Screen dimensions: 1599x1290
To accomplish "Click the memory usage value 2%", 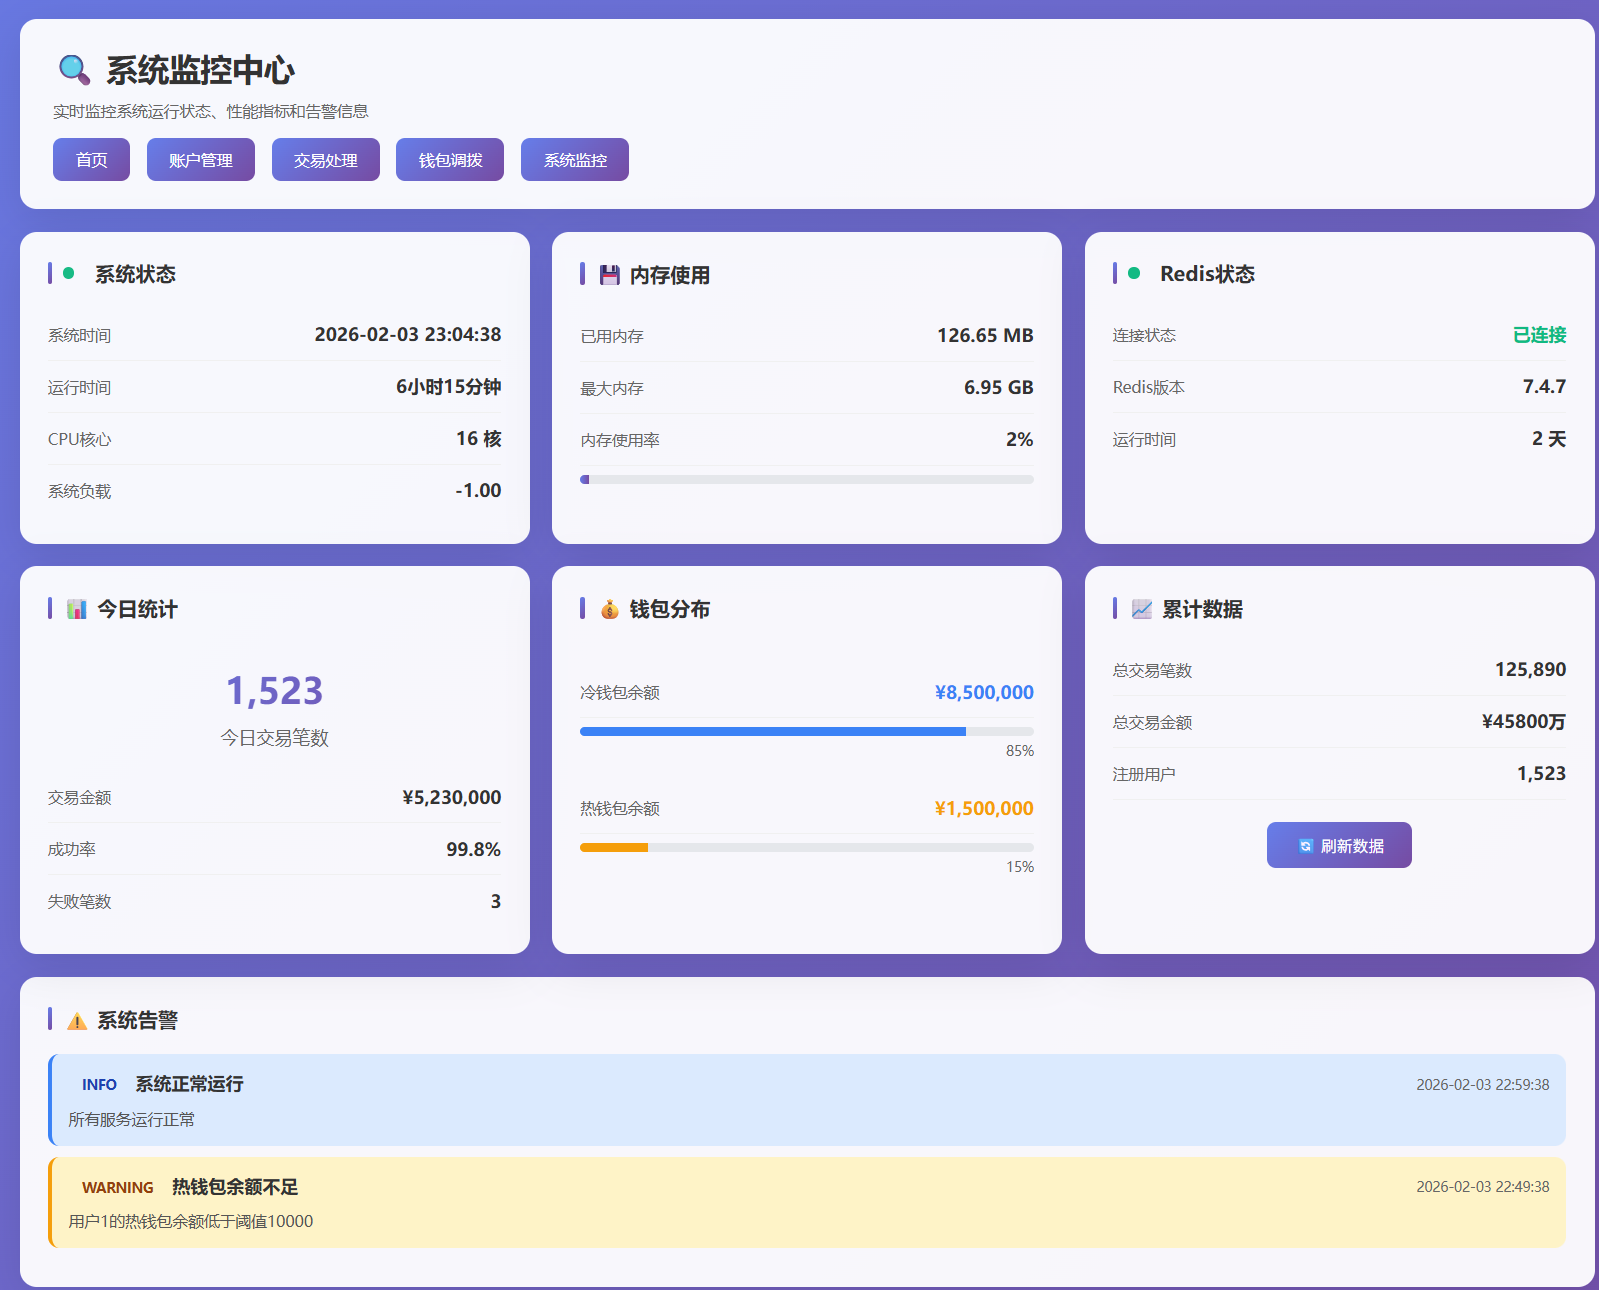I will [x=1020, y=439].
